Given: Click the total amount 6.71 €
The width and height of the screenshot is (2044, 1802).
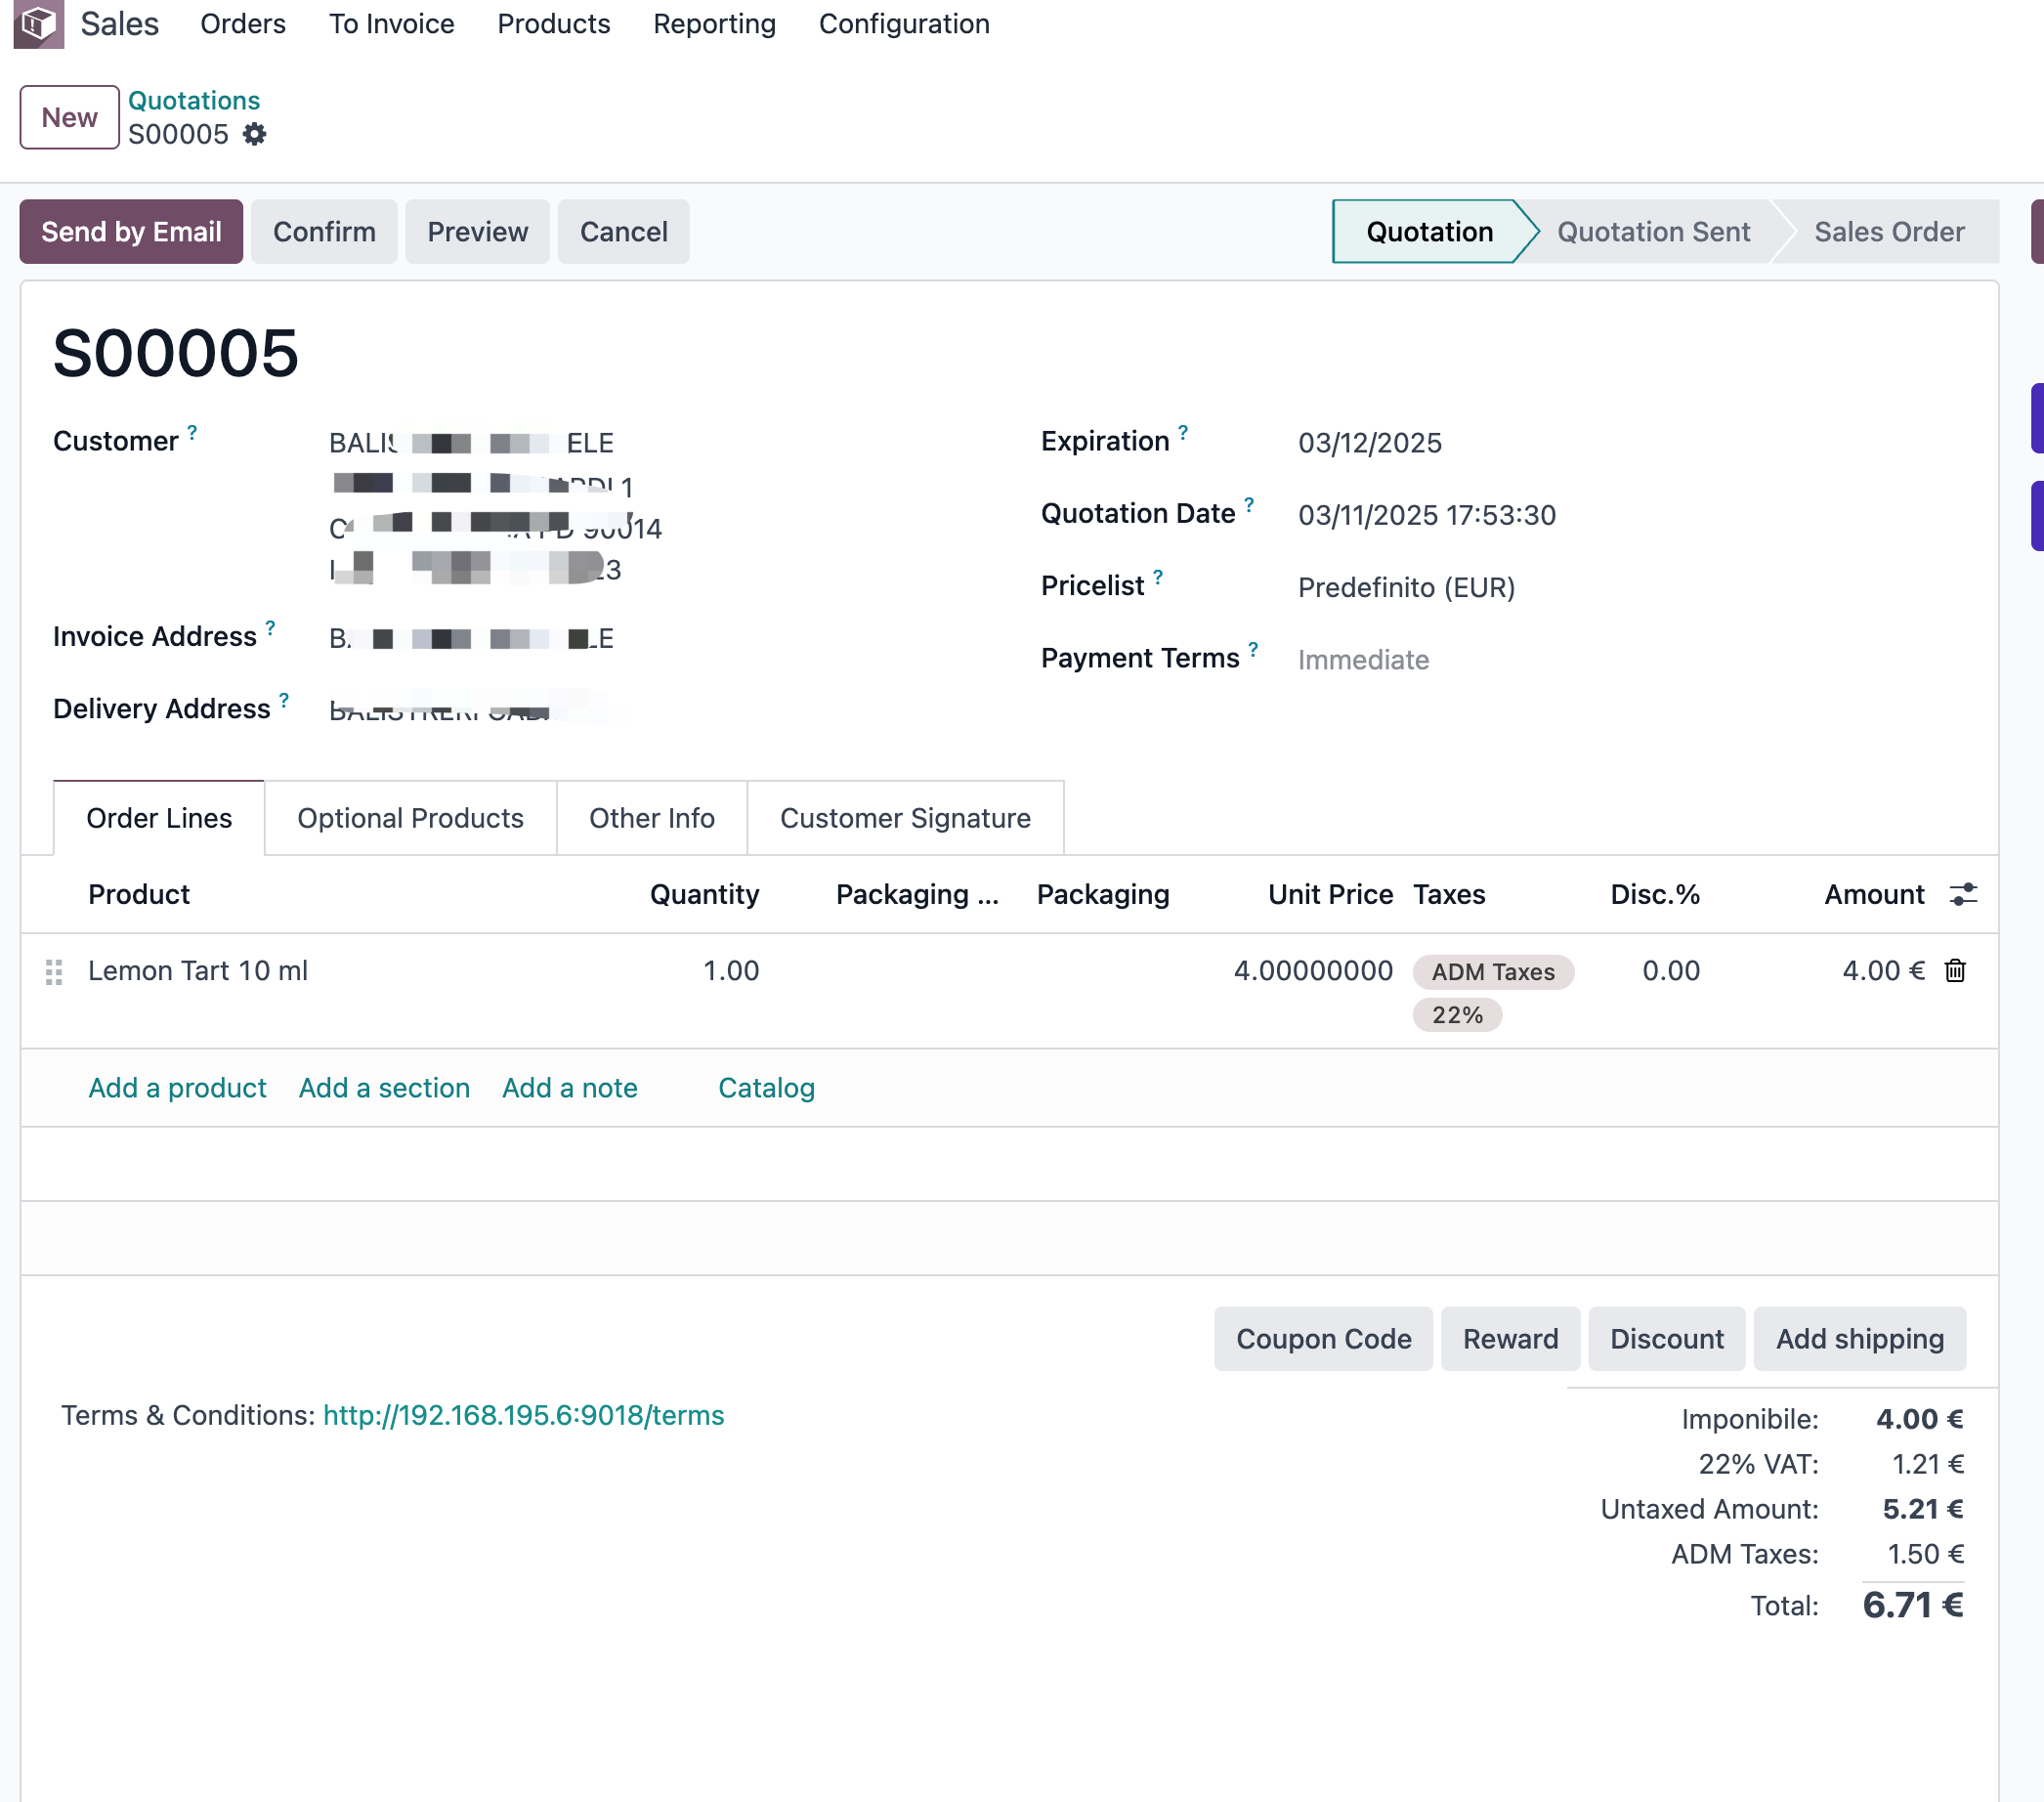Looking at the screenshot, I should click(1912, 1606).
